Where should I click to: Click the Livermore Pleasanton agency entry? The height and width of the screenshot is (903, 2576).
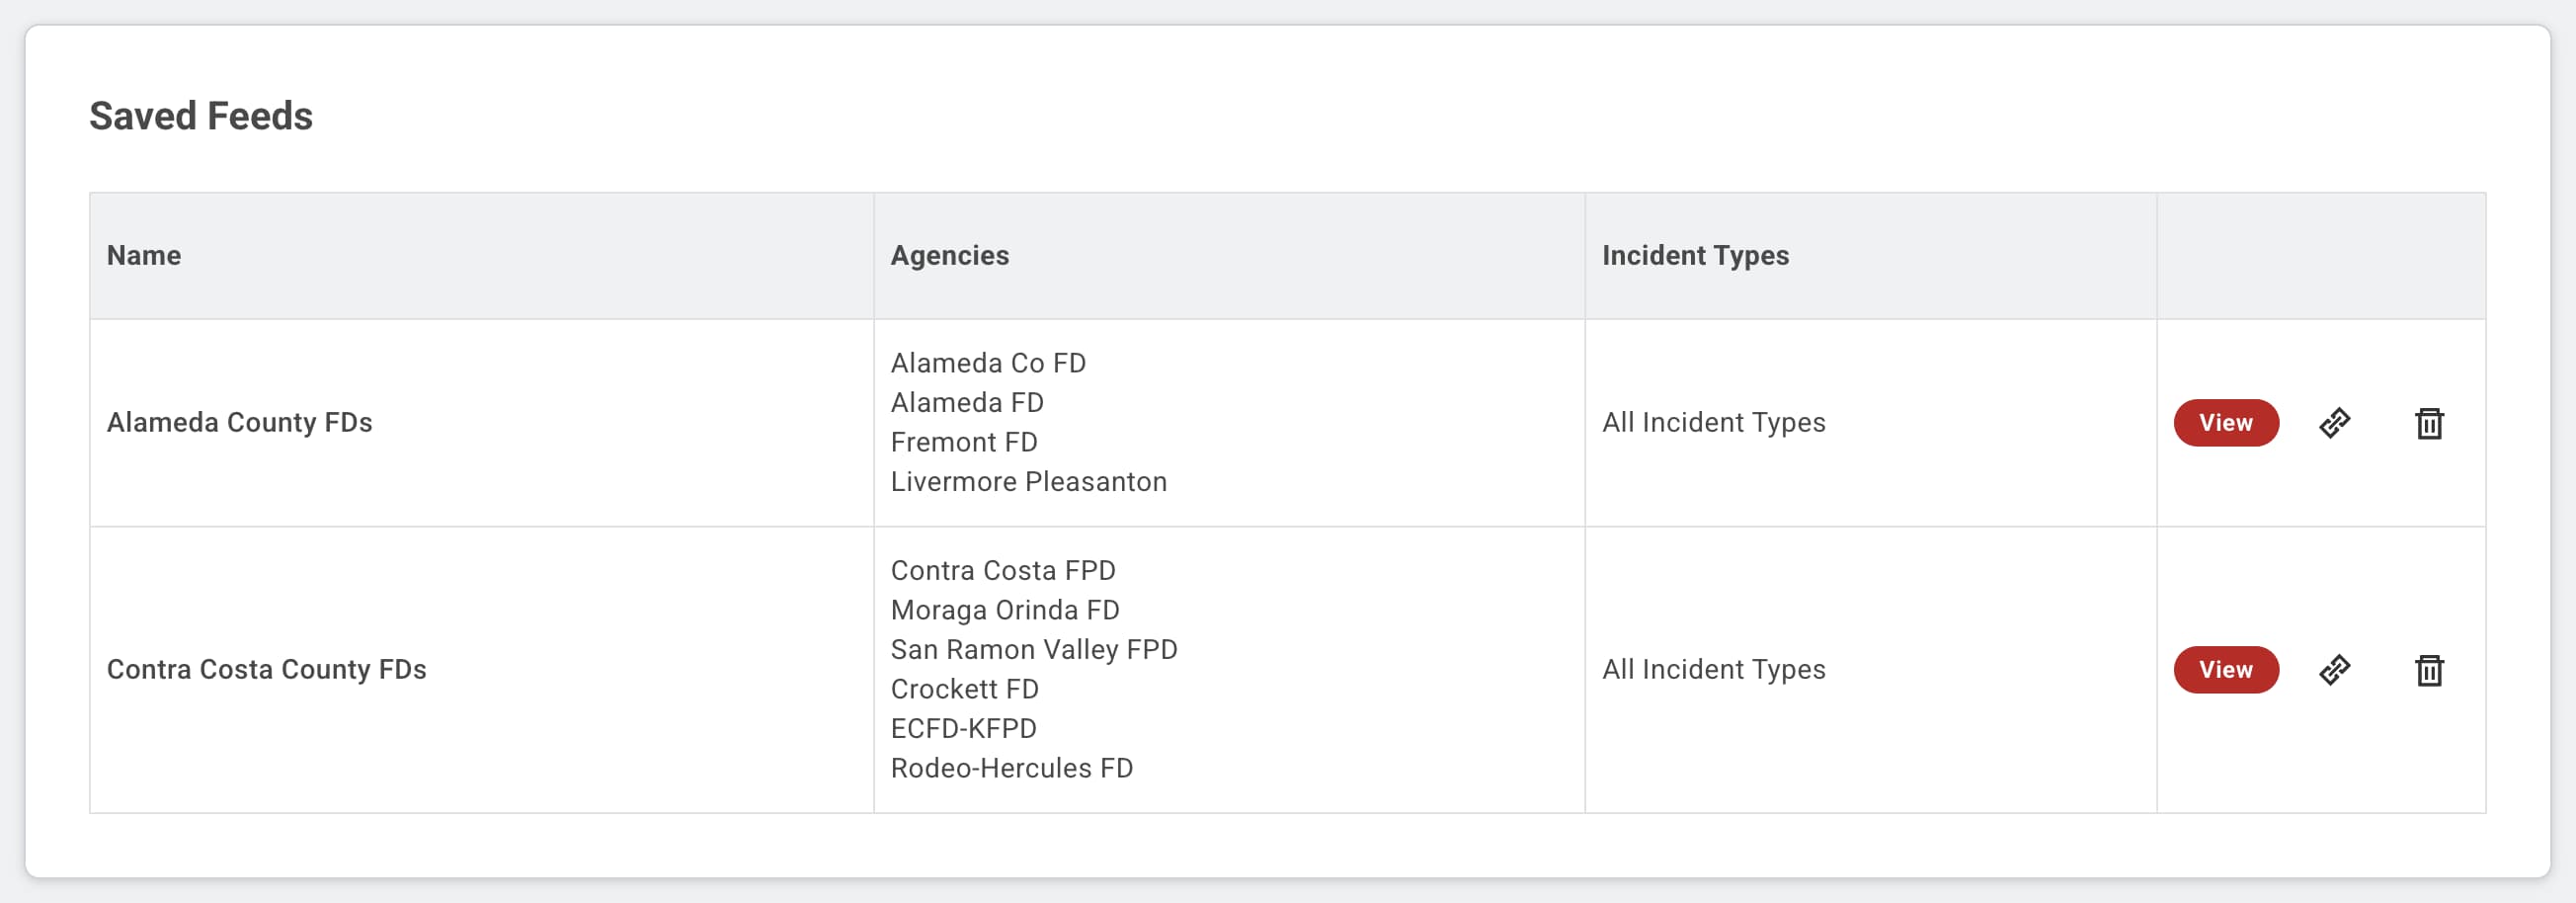(x=1028, y=482)
